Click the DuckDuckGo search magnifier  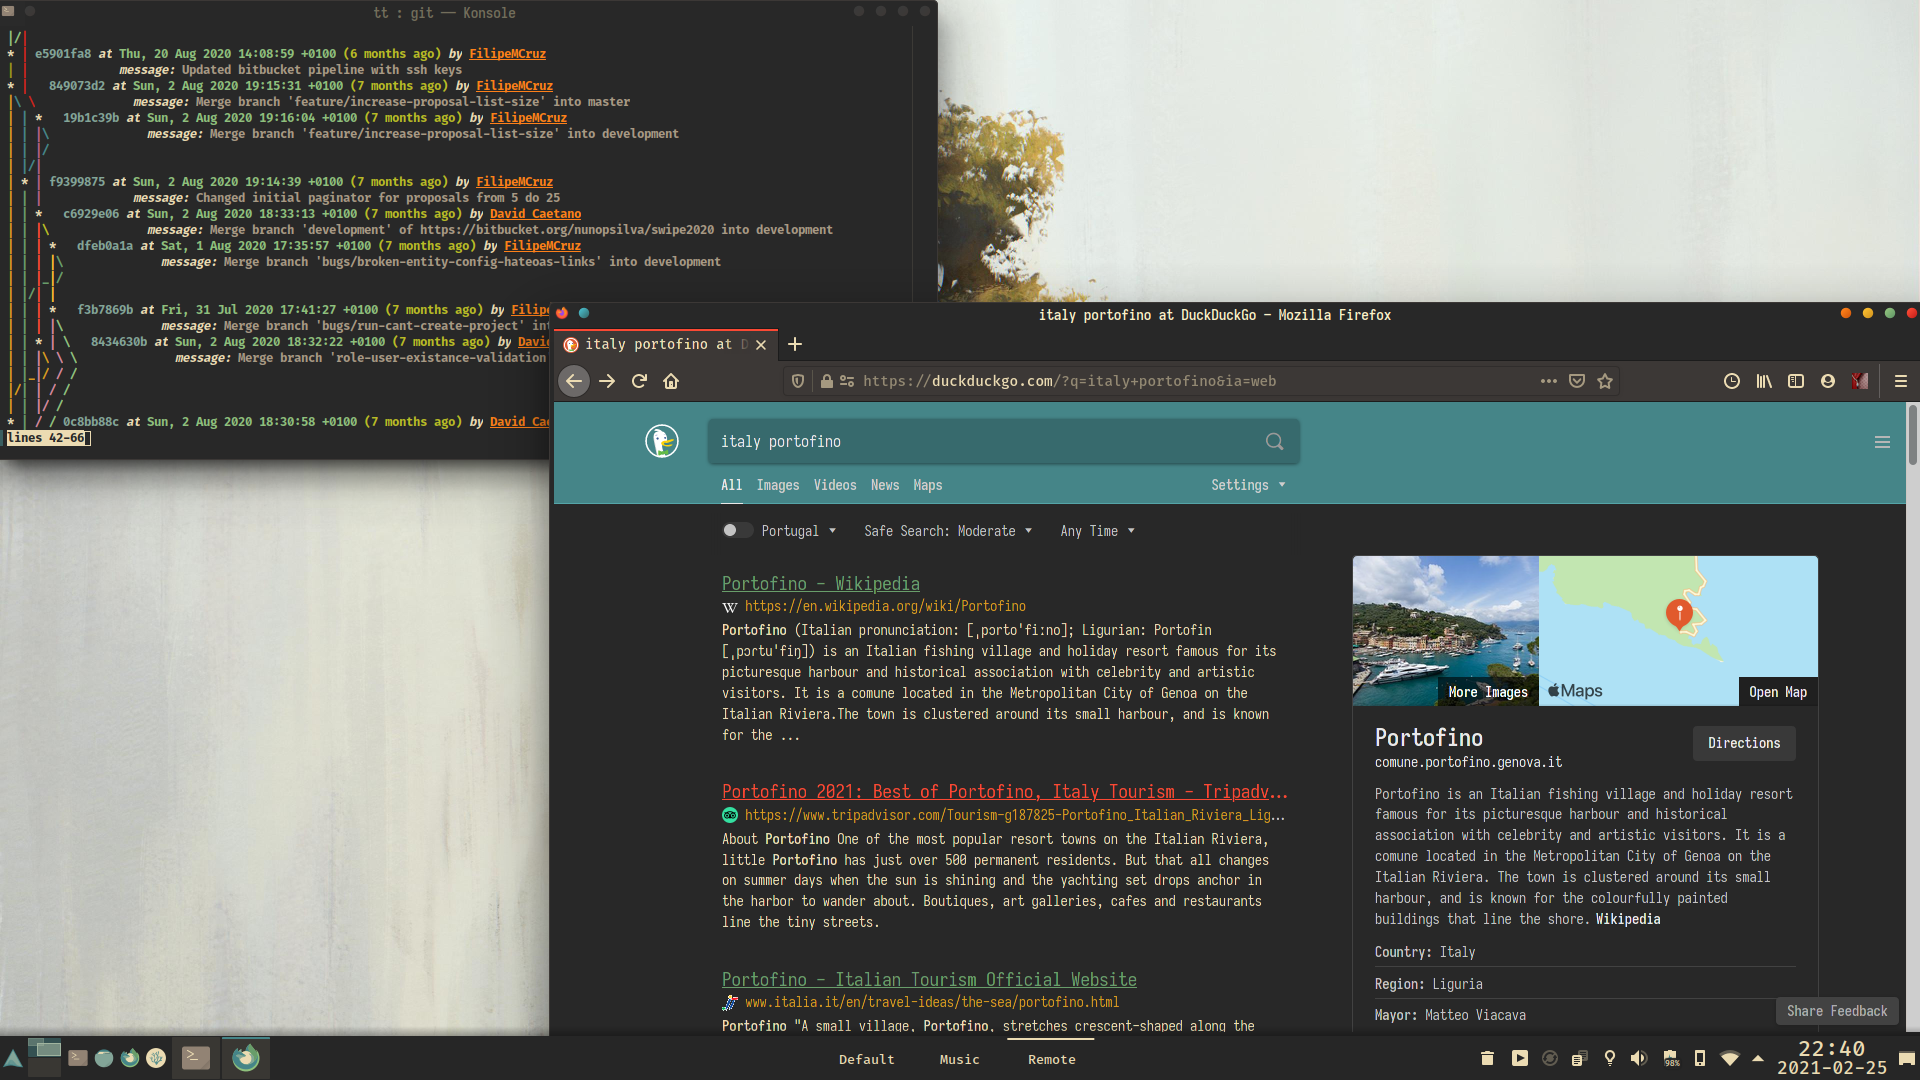pyautogui.click(x=1274, y=441)
